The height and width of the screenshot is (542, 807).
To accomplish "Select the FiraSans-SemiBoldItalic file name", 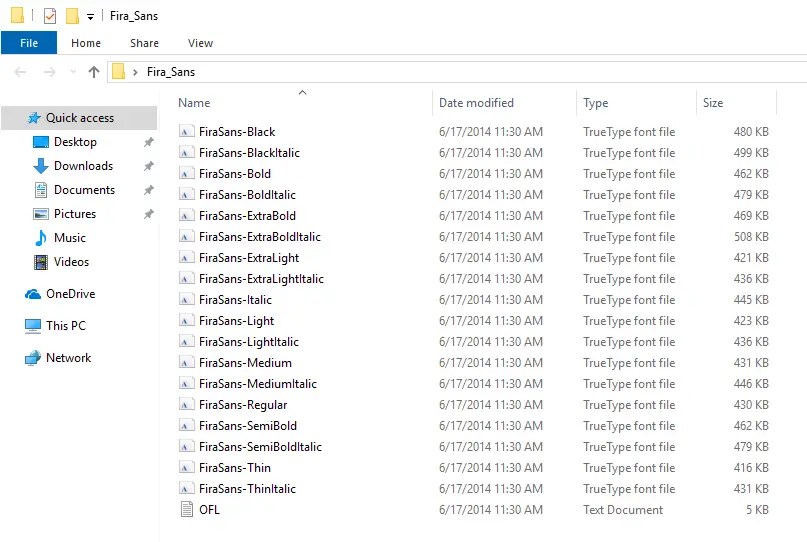I will click(x=260, y=447).
